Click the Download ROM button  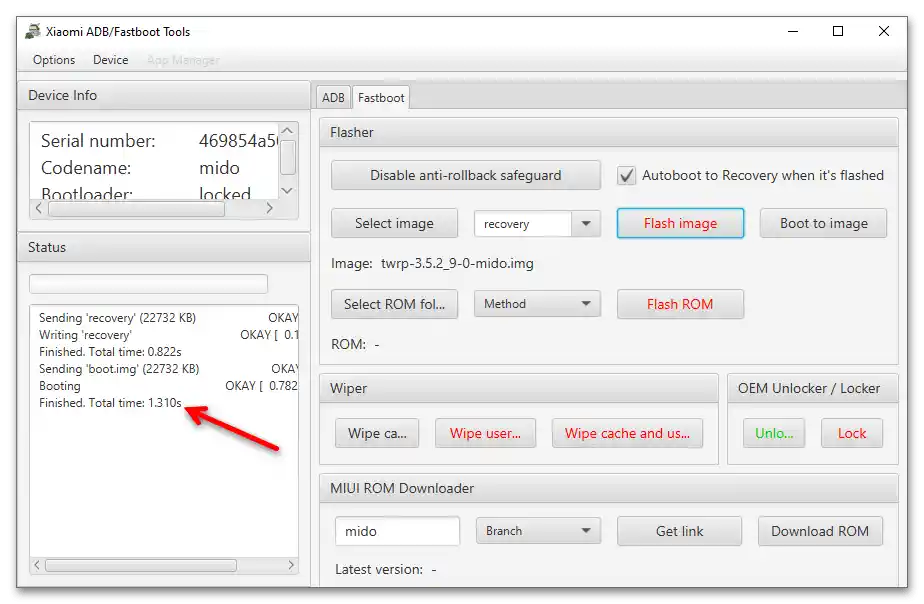[820, 531]
